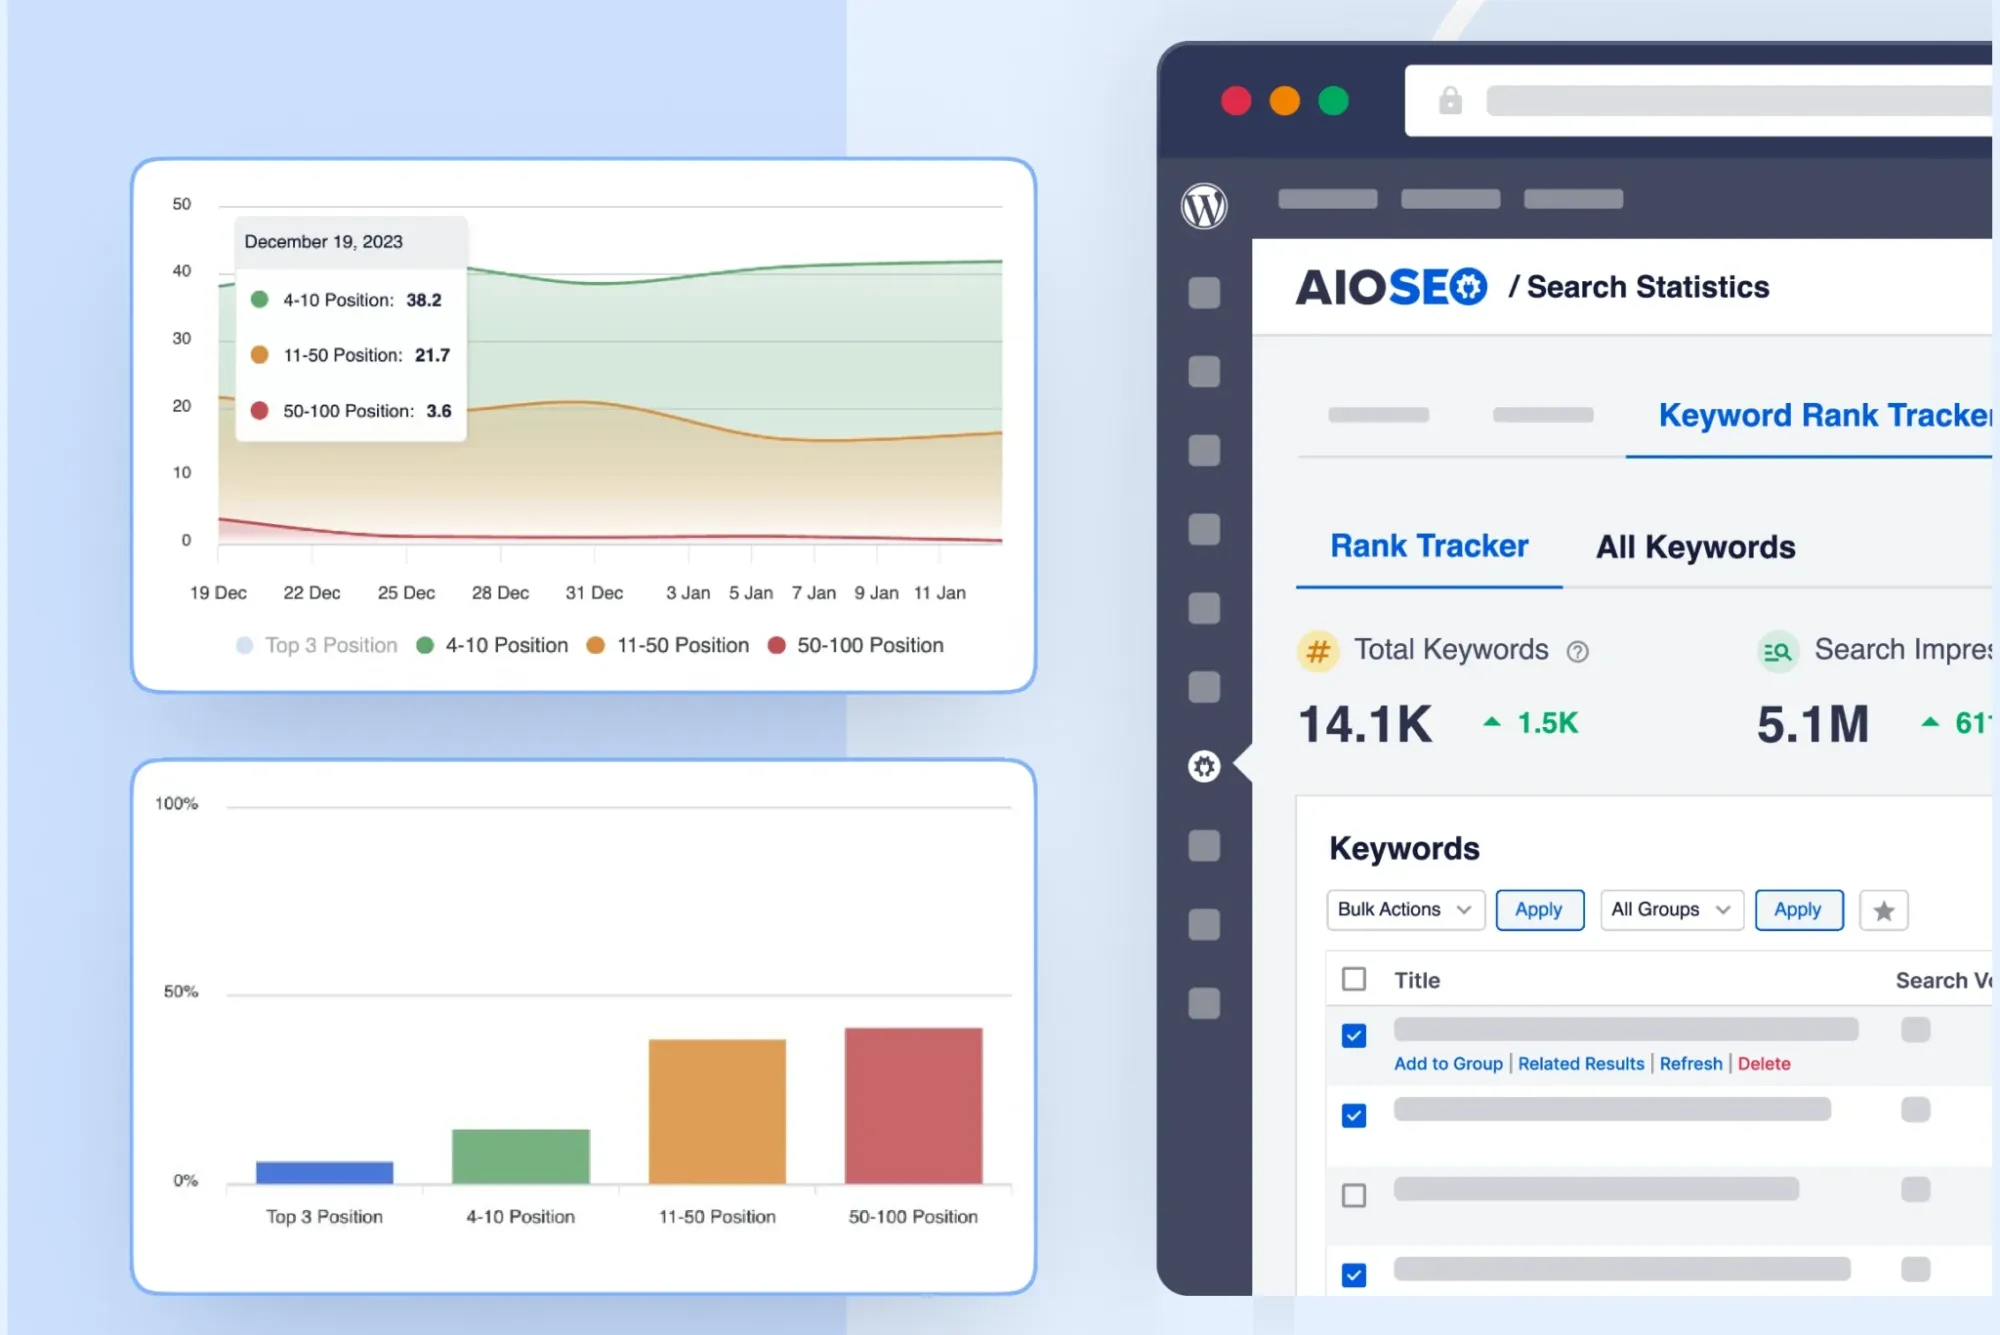Click the 11 Jan axis label

click(940, 593)
